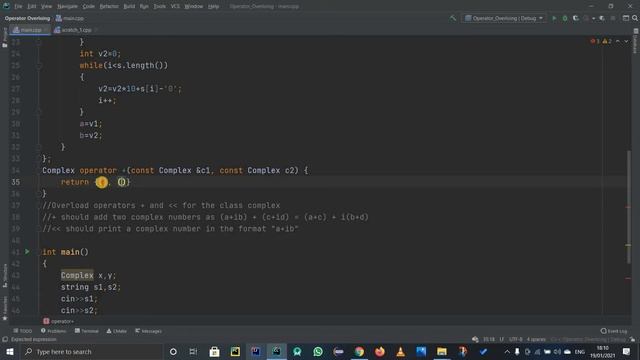The image size is (640, 360).
Task: Click the Build hammer icon
Action: click(453, 18)
